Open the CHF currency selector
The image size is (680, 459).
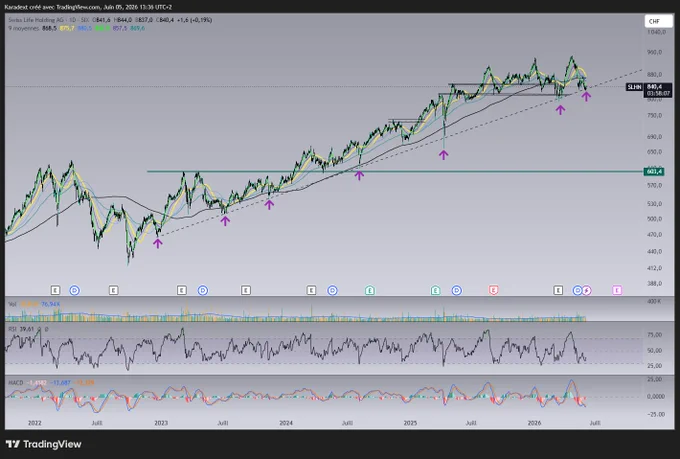pos(658,21)
